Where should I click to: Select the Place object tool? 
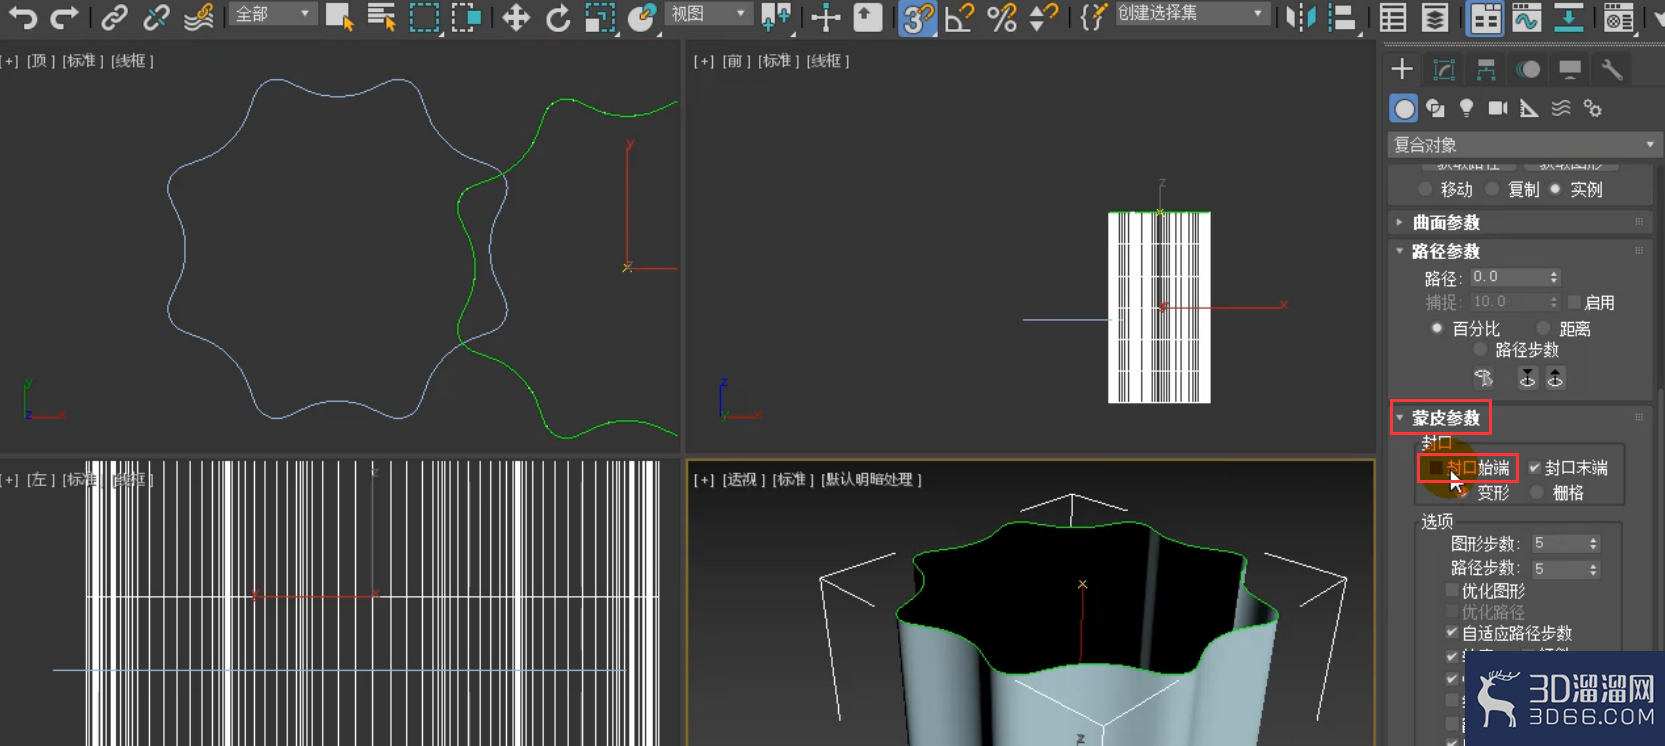click(x=642, y=17)
